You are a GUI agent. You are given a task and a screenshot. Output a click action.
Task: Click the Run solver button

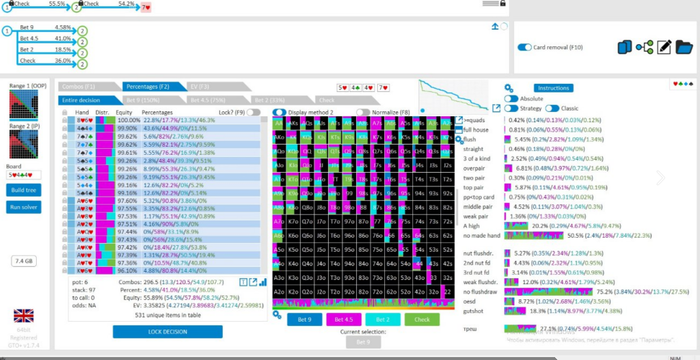(24, 207)
